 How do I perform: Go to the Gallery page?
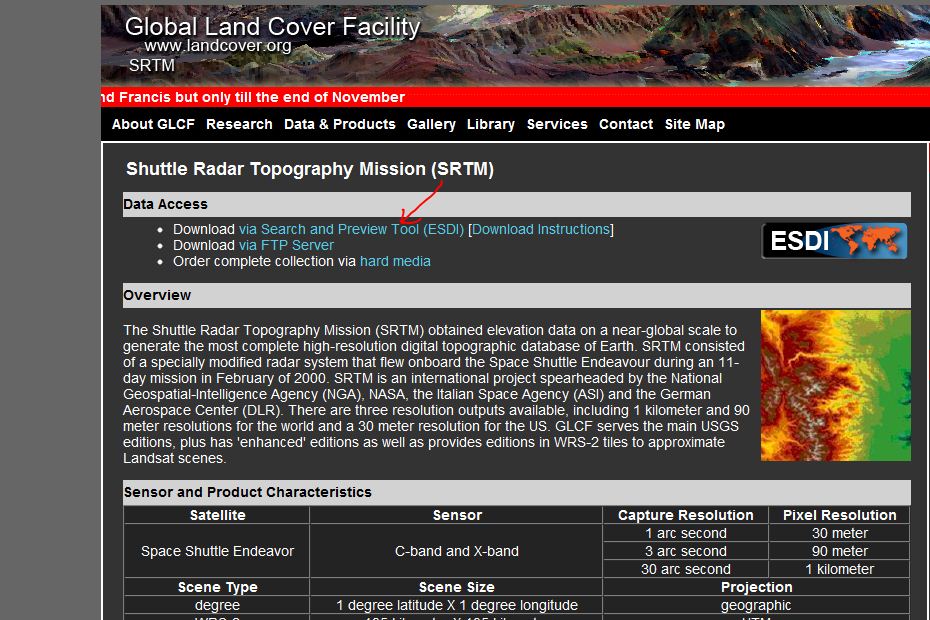coord(431,124)
